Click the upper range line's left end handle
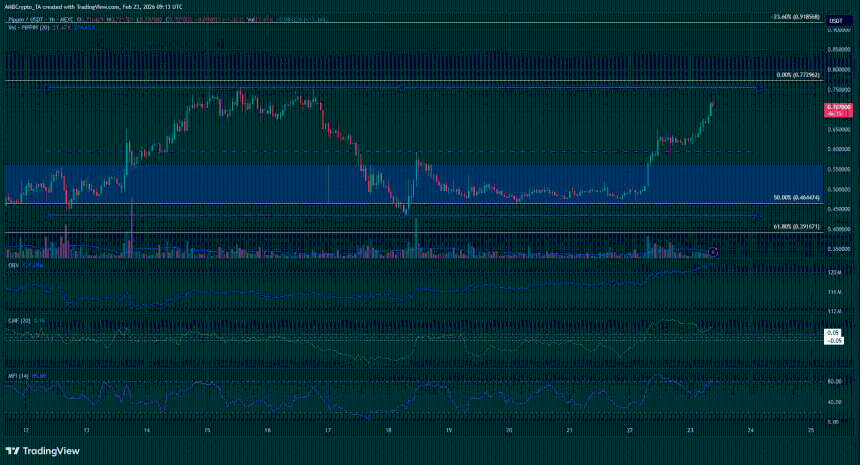Viewport: 860px width, 465px height. click(x=46, y=88)
